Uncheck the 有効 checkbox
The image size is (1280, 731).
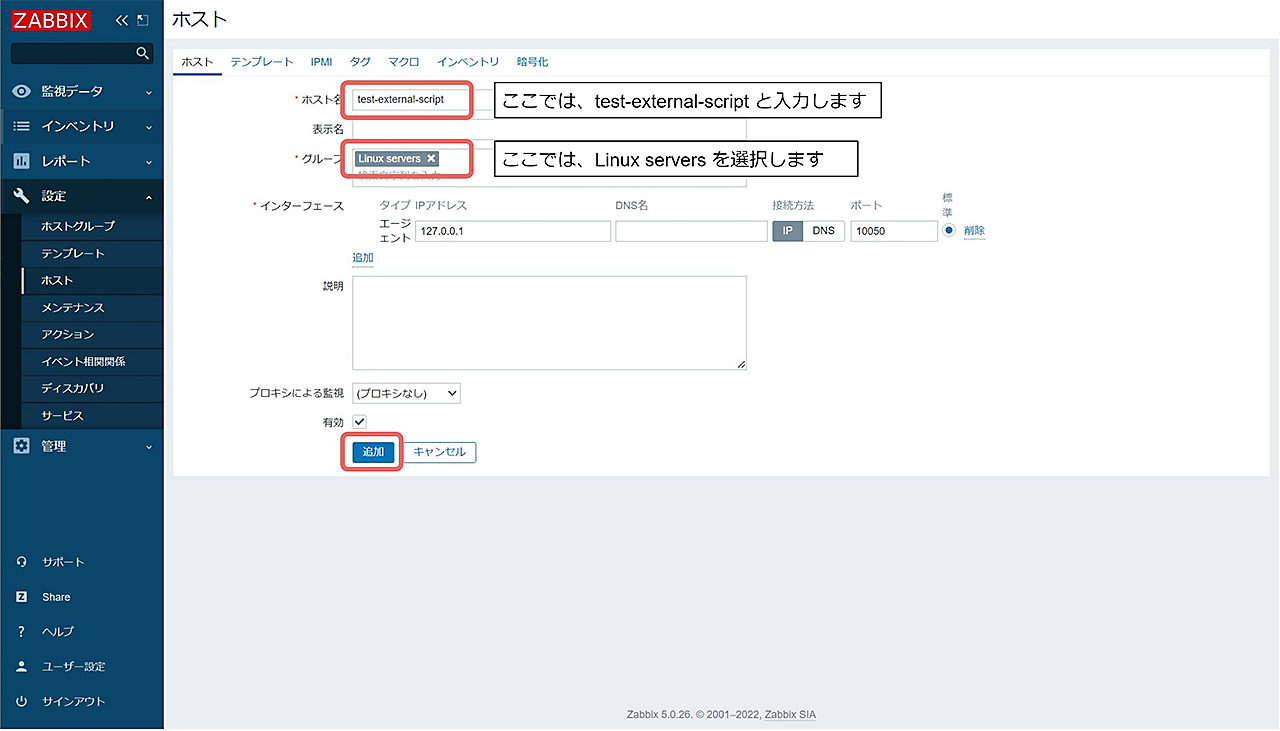pos(359,421)
